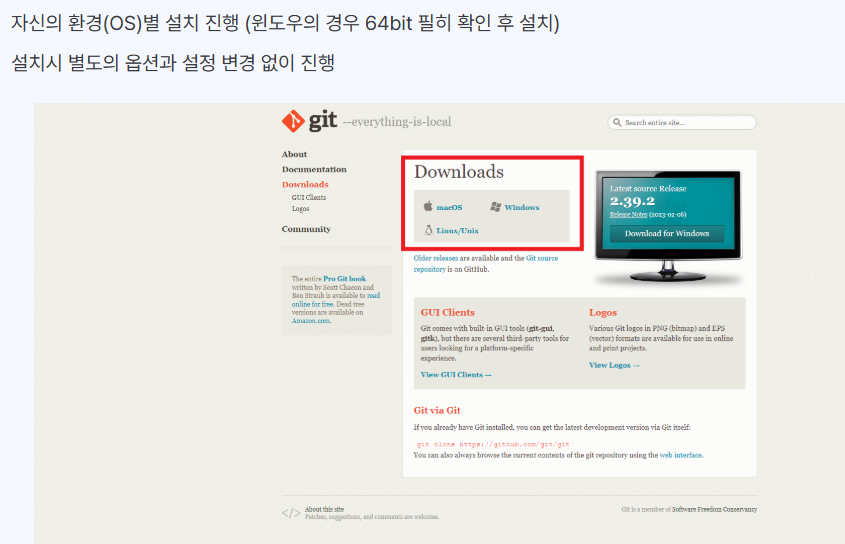Click the git clone command text
This screenshot has height=544, width=845.
click(493, 445)
